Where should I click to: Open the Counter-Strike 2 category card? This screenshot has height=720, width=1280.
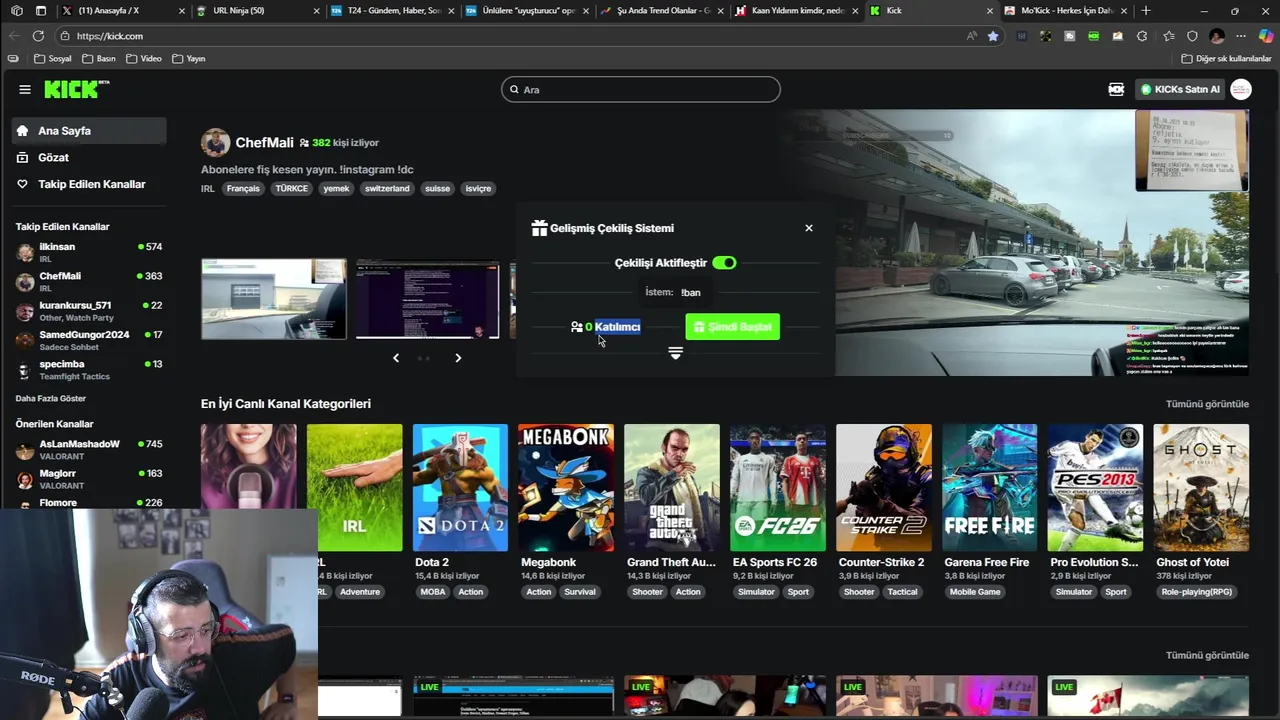point(884,487)
